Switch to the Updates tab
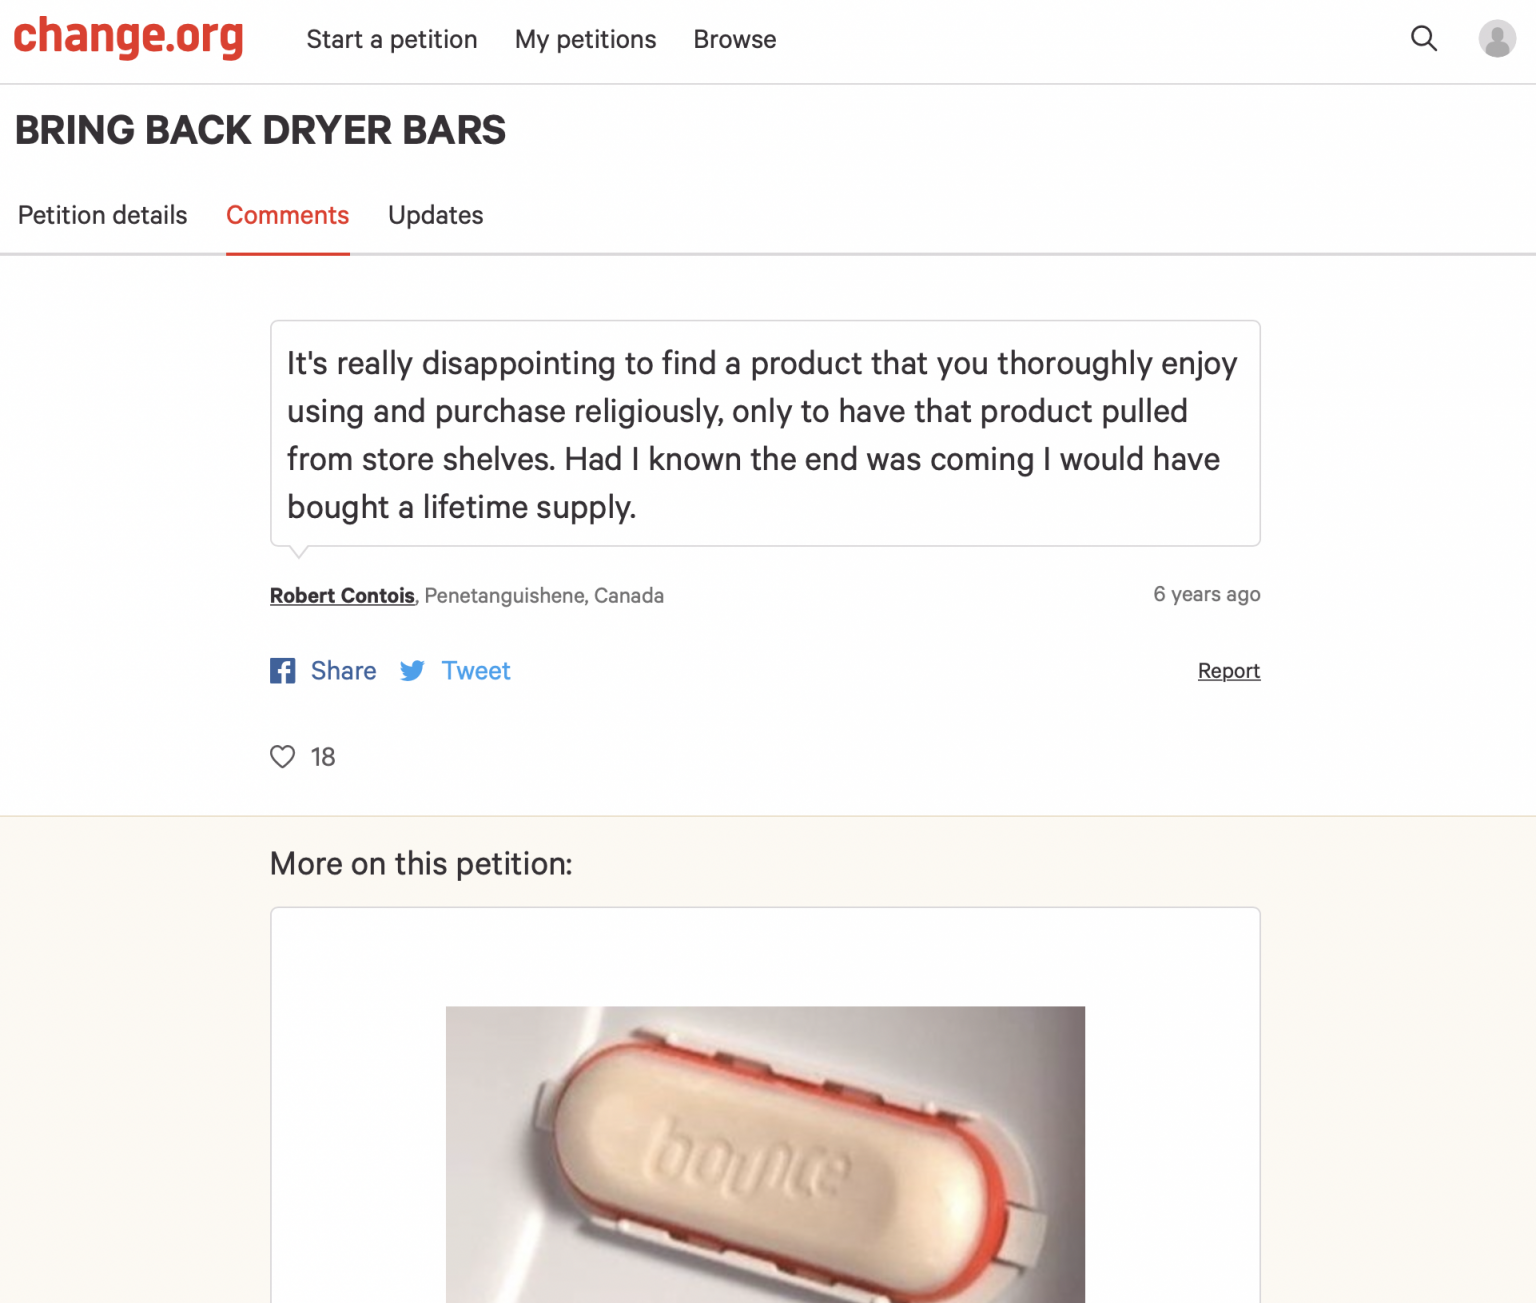1536x1303 pixels. point(435,215)
